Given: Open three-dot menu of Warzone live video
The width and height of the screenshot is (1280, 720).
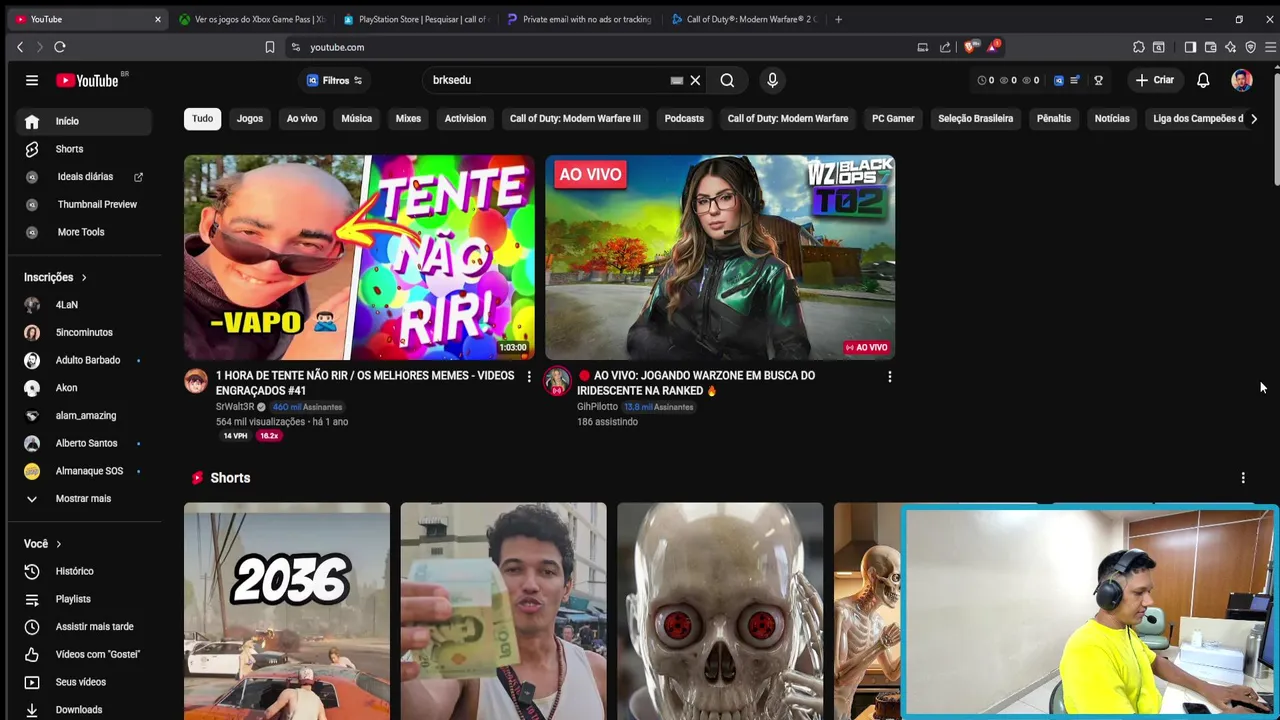Looking at the screenshot, I should pos(889,377).
